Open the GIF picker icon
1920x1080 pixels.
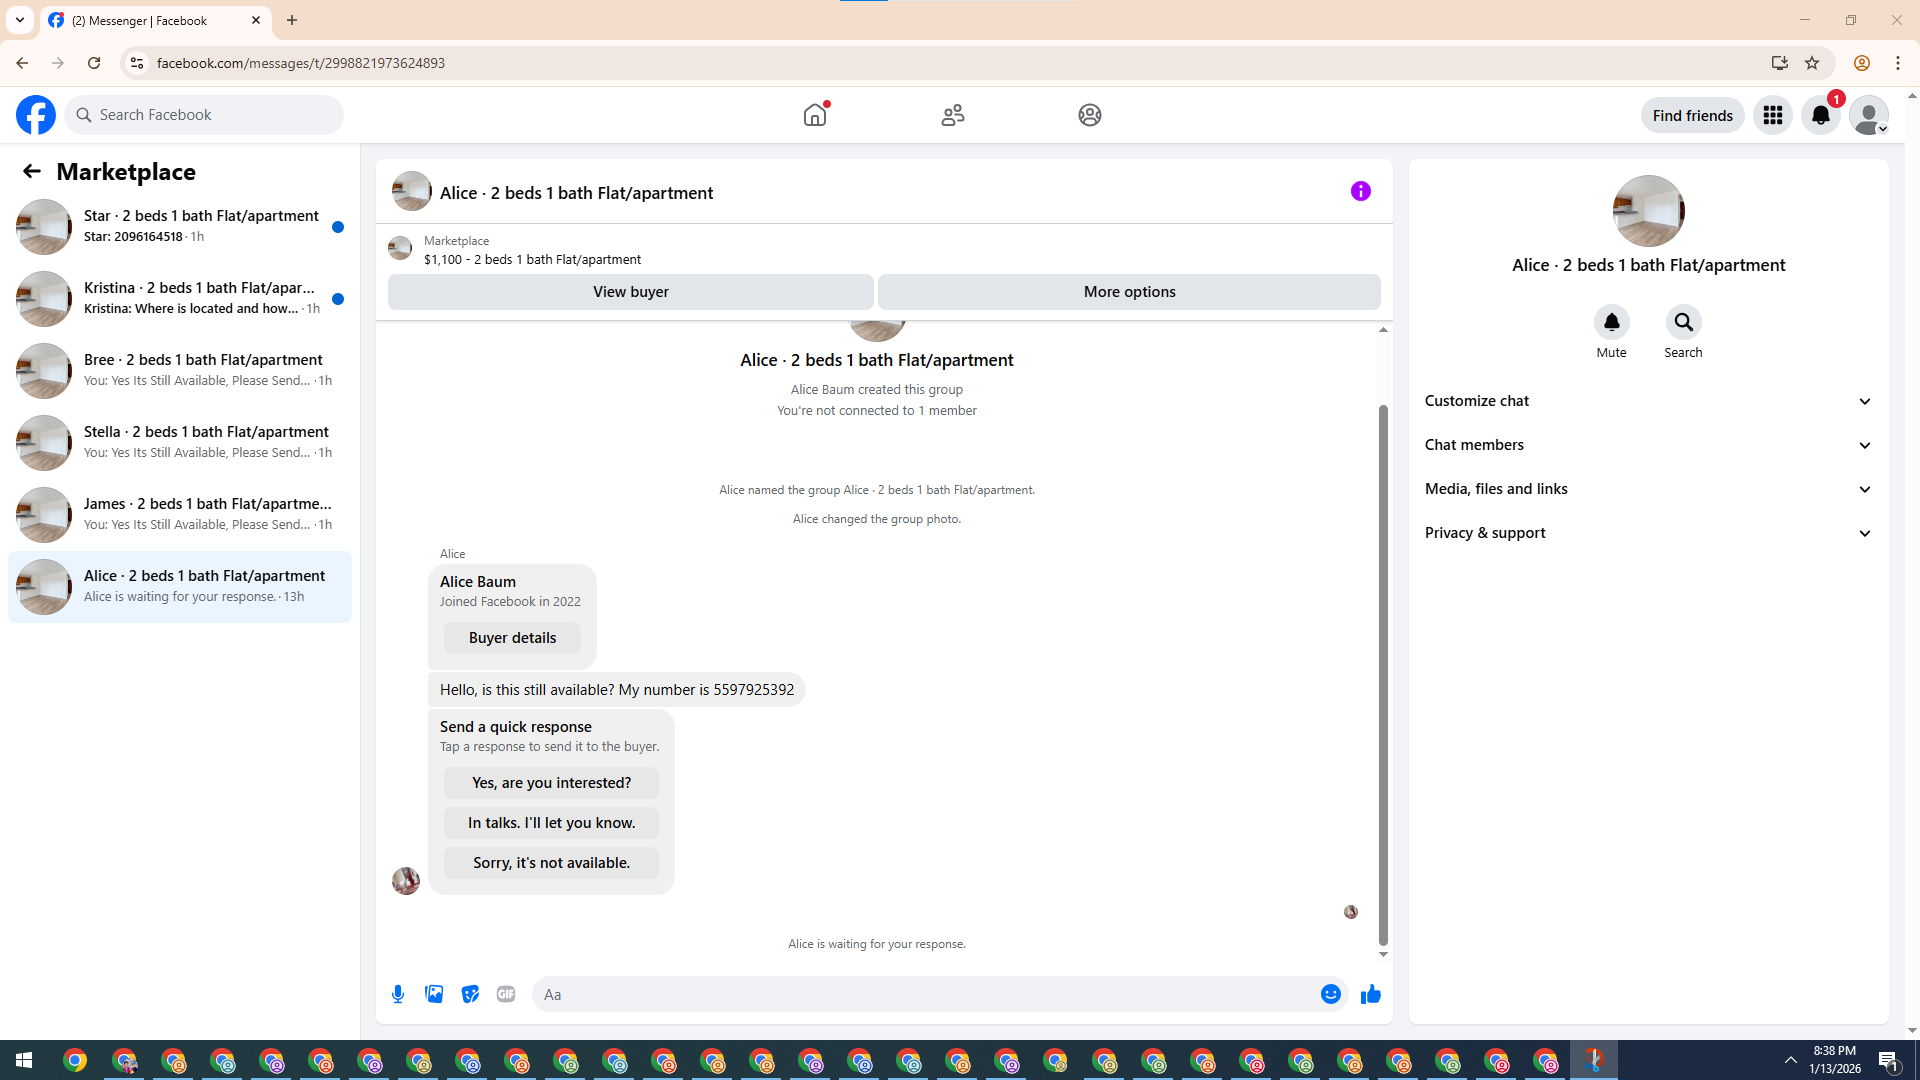click(506, 994)
